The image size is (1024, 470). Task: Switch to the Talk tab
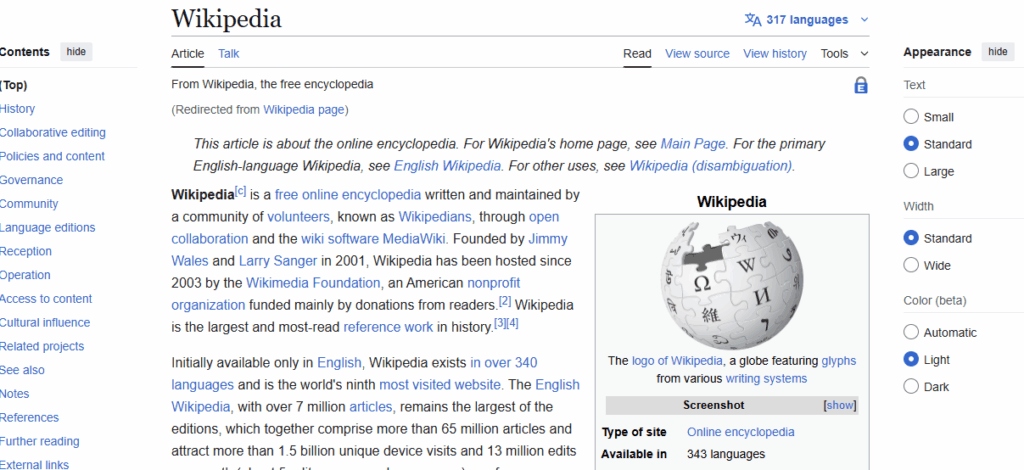coord(229,54)
